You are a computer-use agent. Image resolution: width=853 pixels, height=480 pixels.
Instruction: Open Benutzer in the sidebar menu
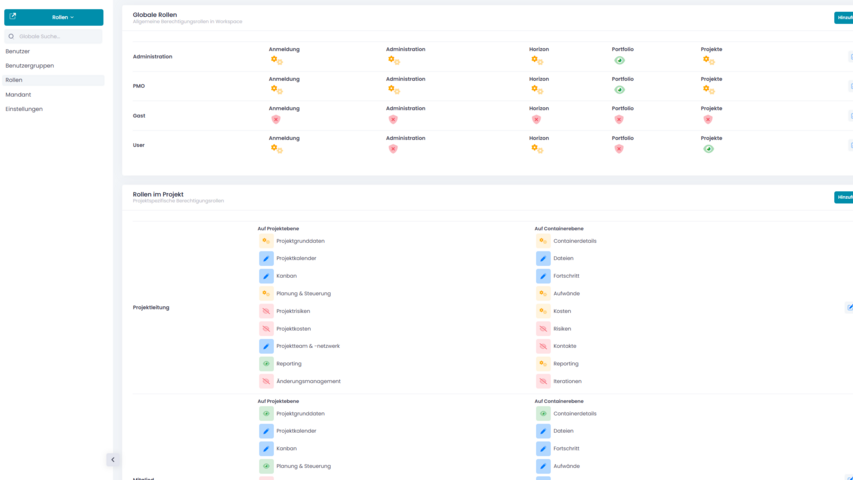[x=18, y=51]
